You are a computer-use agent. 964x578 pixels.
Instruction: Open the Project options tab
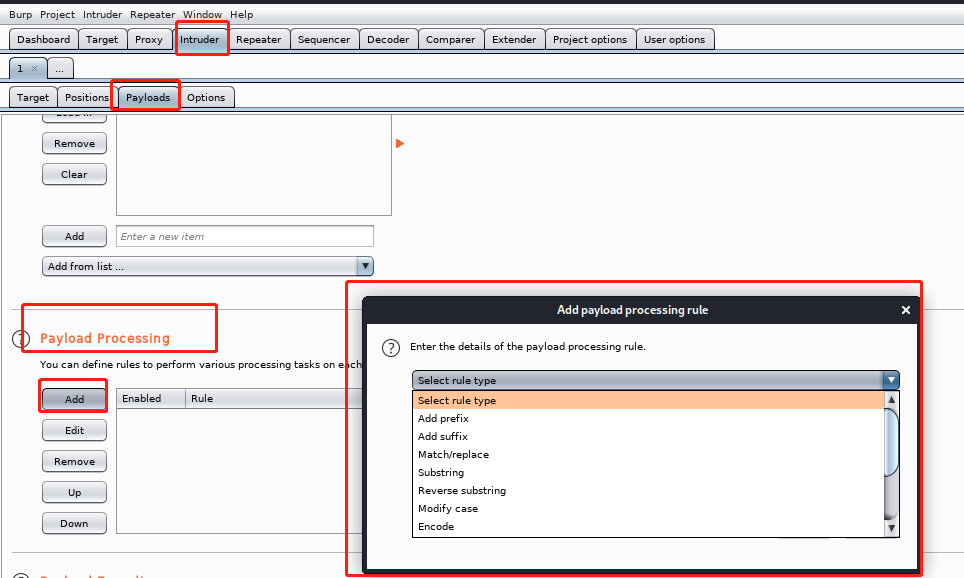[590, 39]
